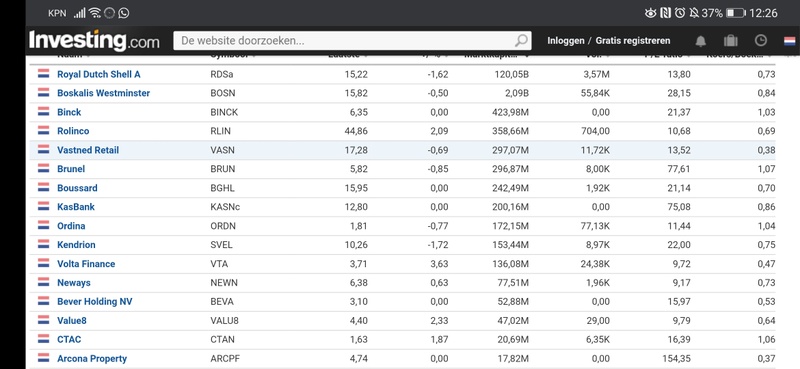Image resolution: width=800 pixels, height=369 pixels.
Task: Click the Dutch flag beside CTAC
Action: tap(43, 338)
